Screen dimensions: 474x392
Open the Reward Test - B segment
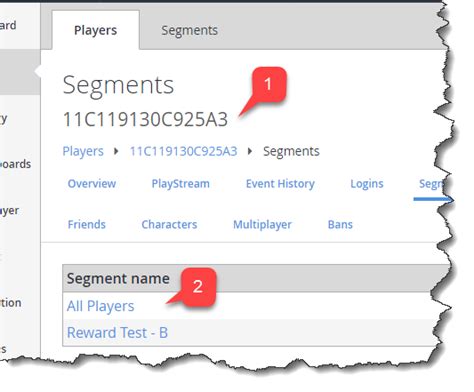click(x=117, y=333)
